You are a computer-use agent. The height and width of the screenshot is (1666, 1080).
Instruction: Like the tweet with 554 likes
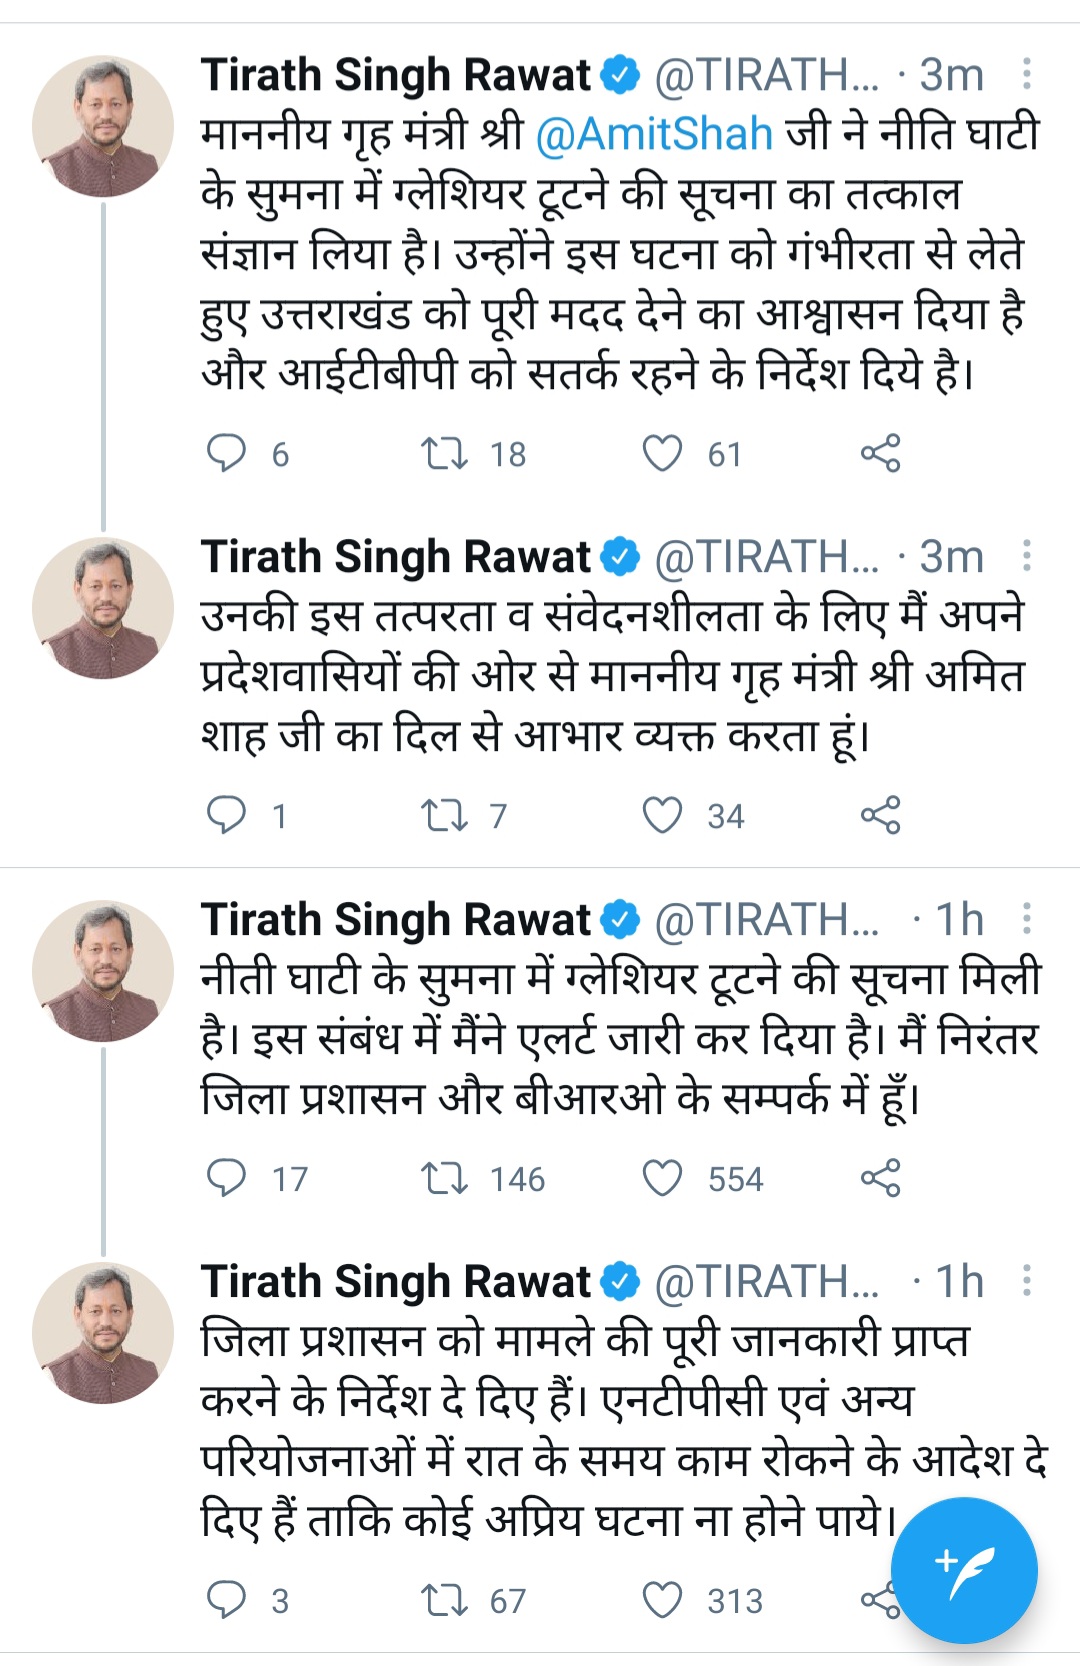point(662,1178)
